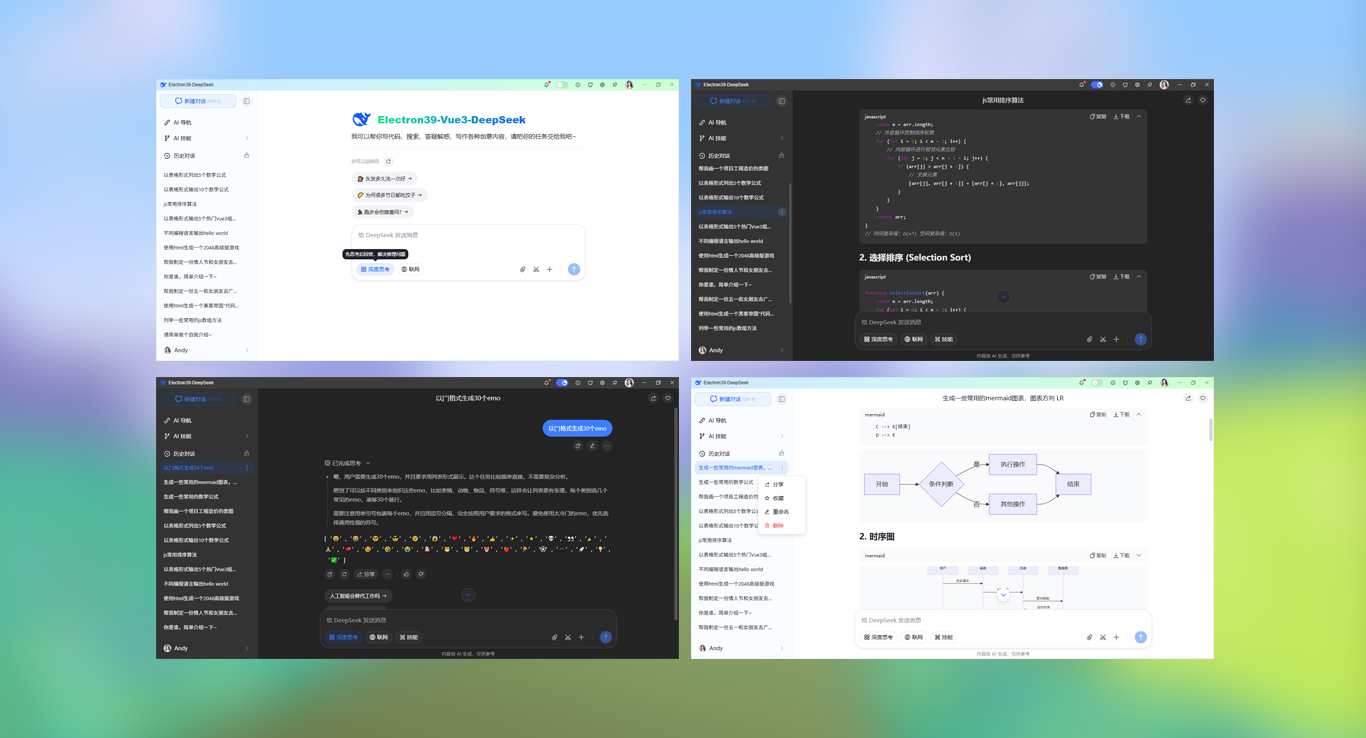Image resolution: width=1366 pixels, height=738 pixels.
Task: Expand AI 技能 chevron in top-left window
Action: click(247, 138)
